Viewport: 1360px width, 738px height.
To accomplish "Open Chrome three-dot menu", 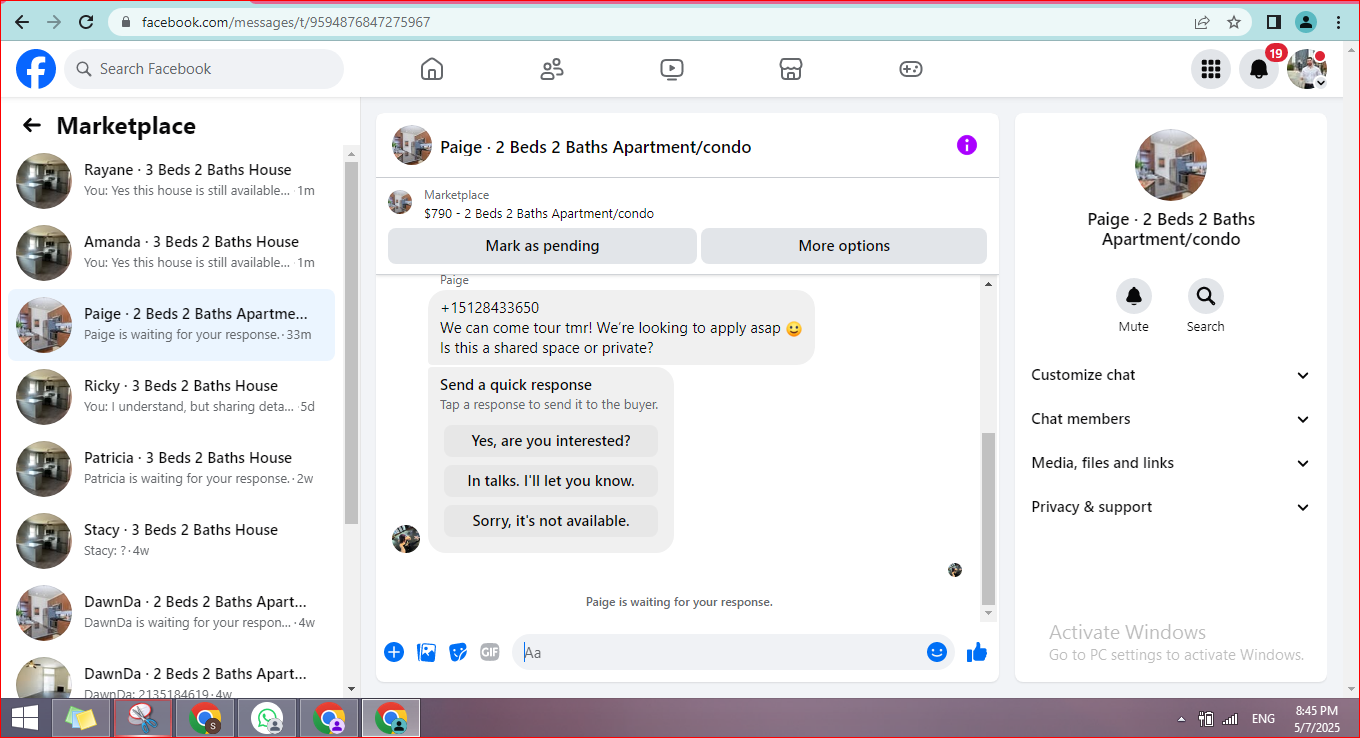I will tap(1338, 21).
